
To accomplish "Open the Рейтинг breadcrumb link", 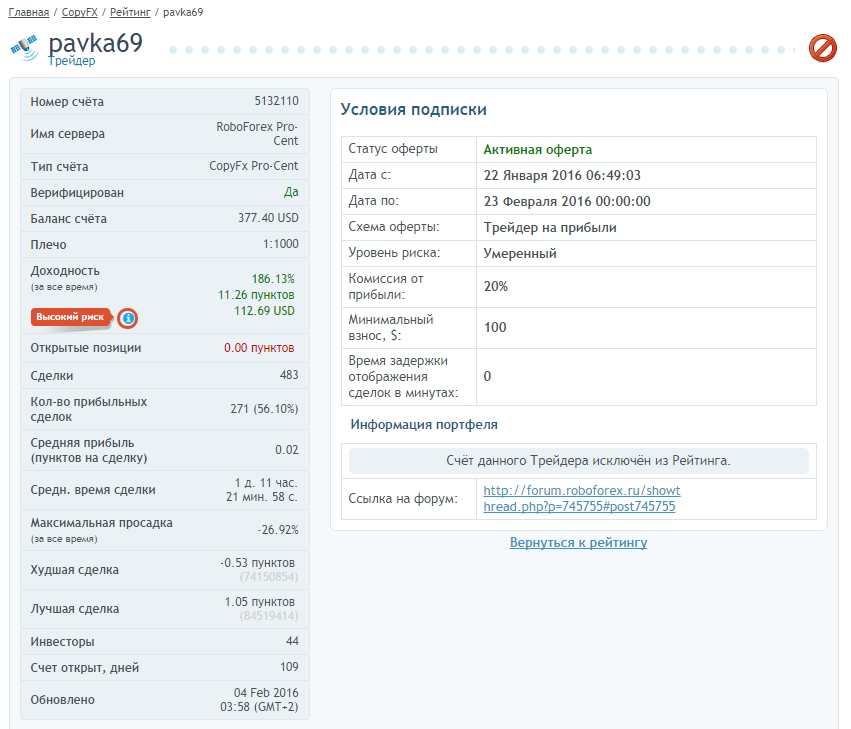I will (x=130, y=12).
